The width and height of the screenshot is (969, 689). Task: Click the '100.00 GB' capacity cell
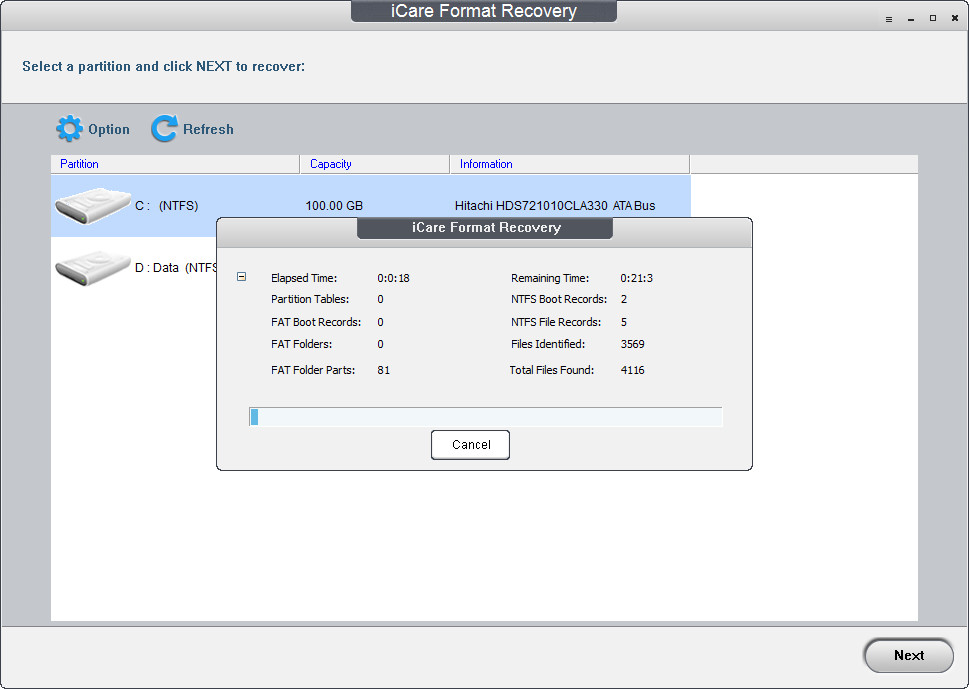click(x=334, y=206)
